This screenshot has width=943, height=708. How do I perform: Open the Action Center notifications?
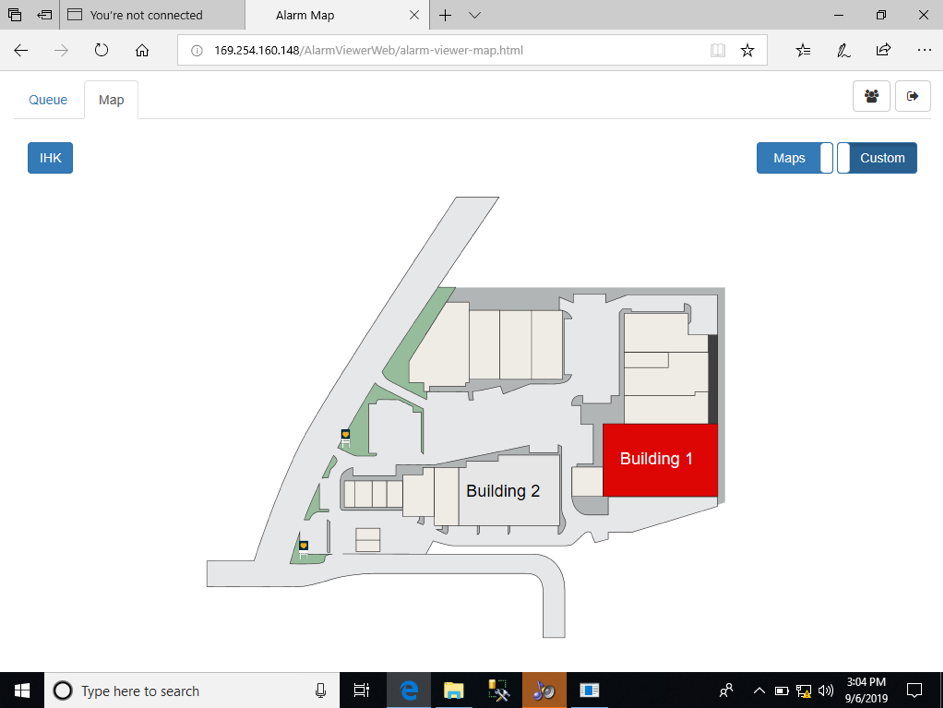tap(914, 691)
